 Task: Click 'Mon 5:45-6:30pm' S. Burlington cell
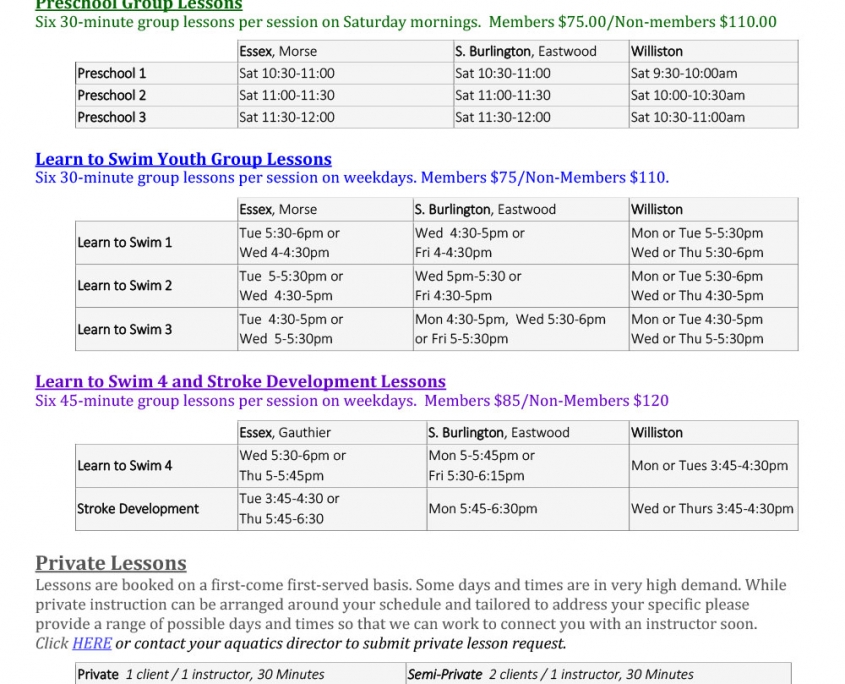[x=528, y=509]
